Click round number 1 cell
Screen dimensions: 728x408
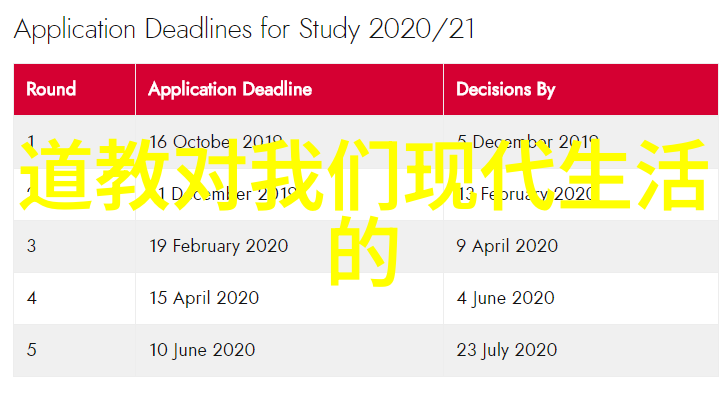[x=74, y=142]
